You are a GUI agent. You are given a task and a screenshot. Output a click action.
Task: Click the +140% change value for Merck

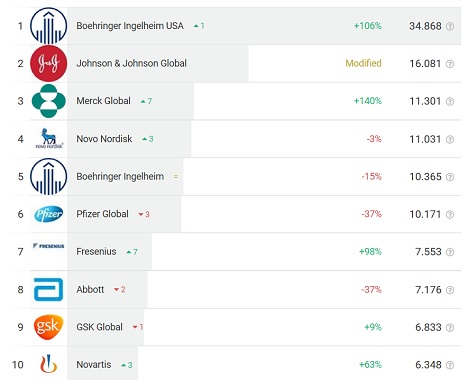pyautogui.click(x=368, y=101)
